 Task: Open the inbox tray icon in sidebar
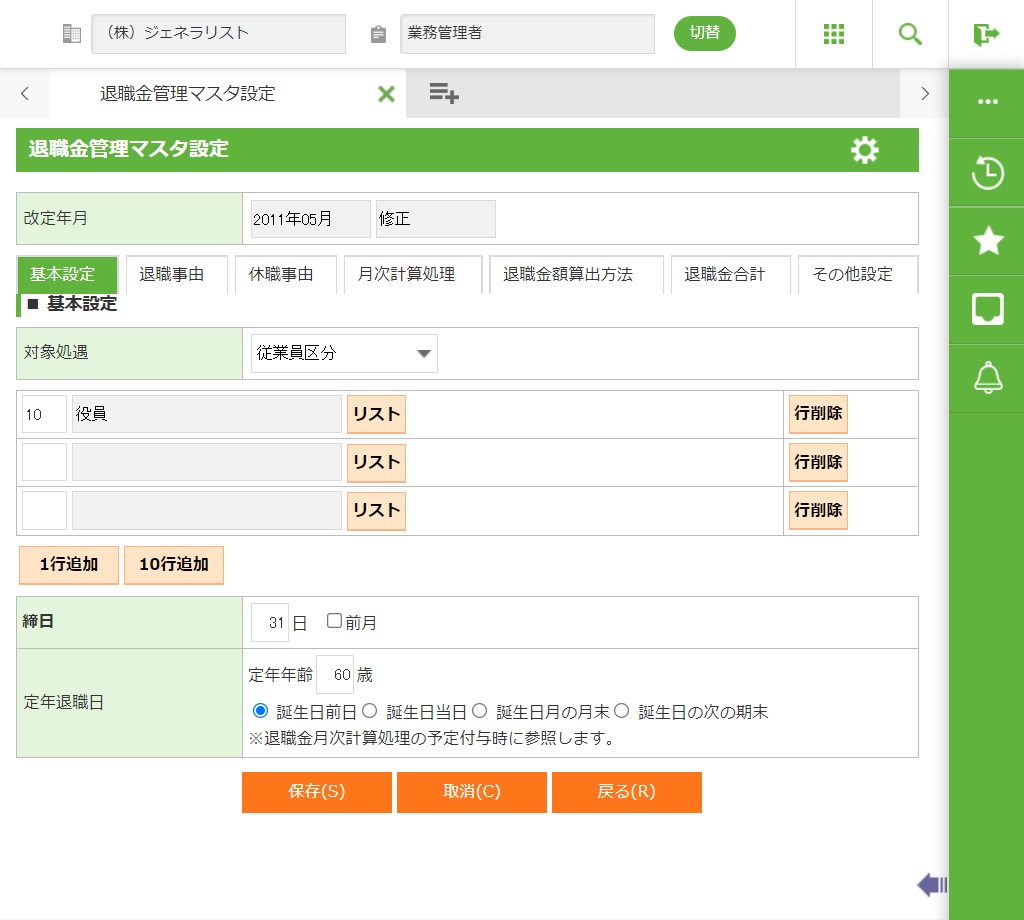pyautogui.click(x=987, y=310)
